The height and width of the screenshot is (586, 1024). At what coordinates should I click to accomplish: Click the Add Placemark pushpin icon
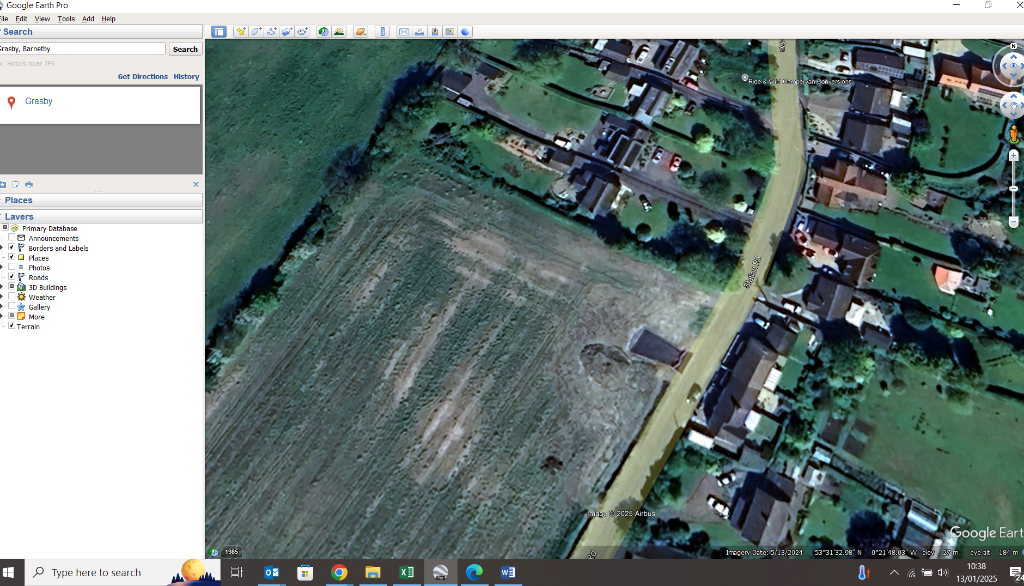[x=240, y=32]
